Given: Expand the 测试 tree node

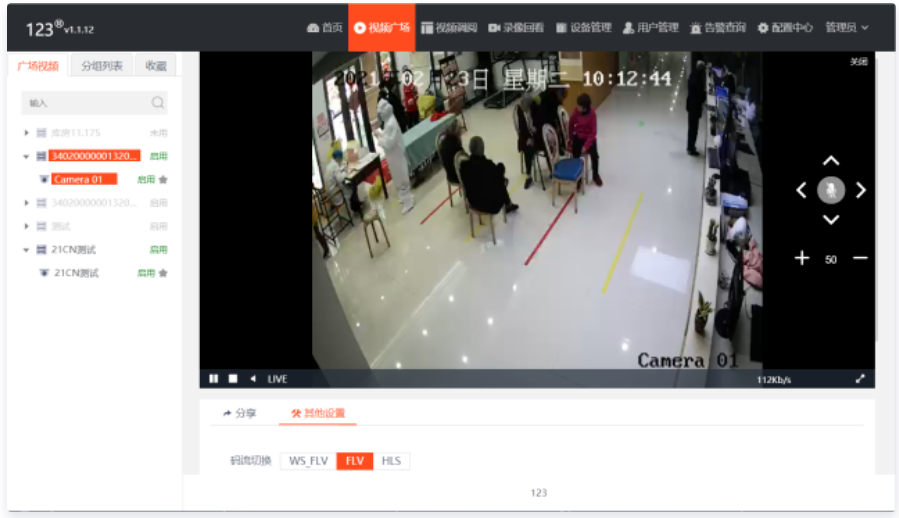Looking at the screenshot, I should pyautogui.click(x=26, y=226).
